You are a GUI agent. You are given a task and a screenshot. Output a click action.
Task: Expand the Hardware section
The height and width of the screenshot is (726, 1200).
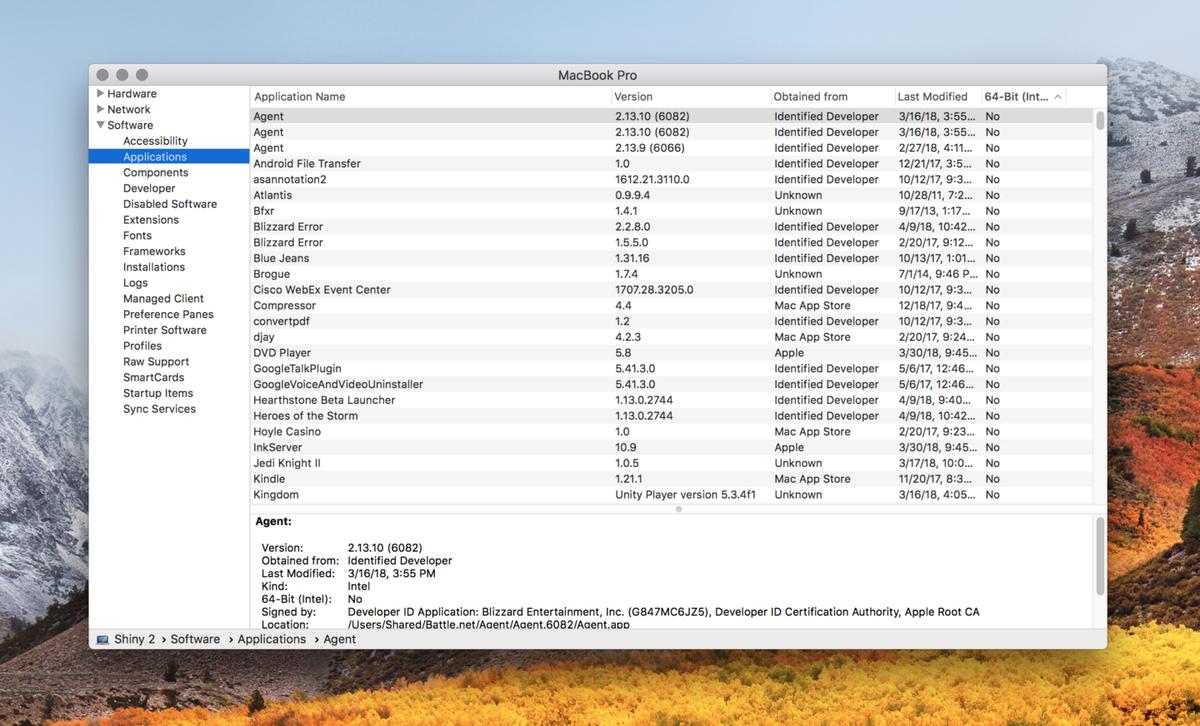(99, 93)
